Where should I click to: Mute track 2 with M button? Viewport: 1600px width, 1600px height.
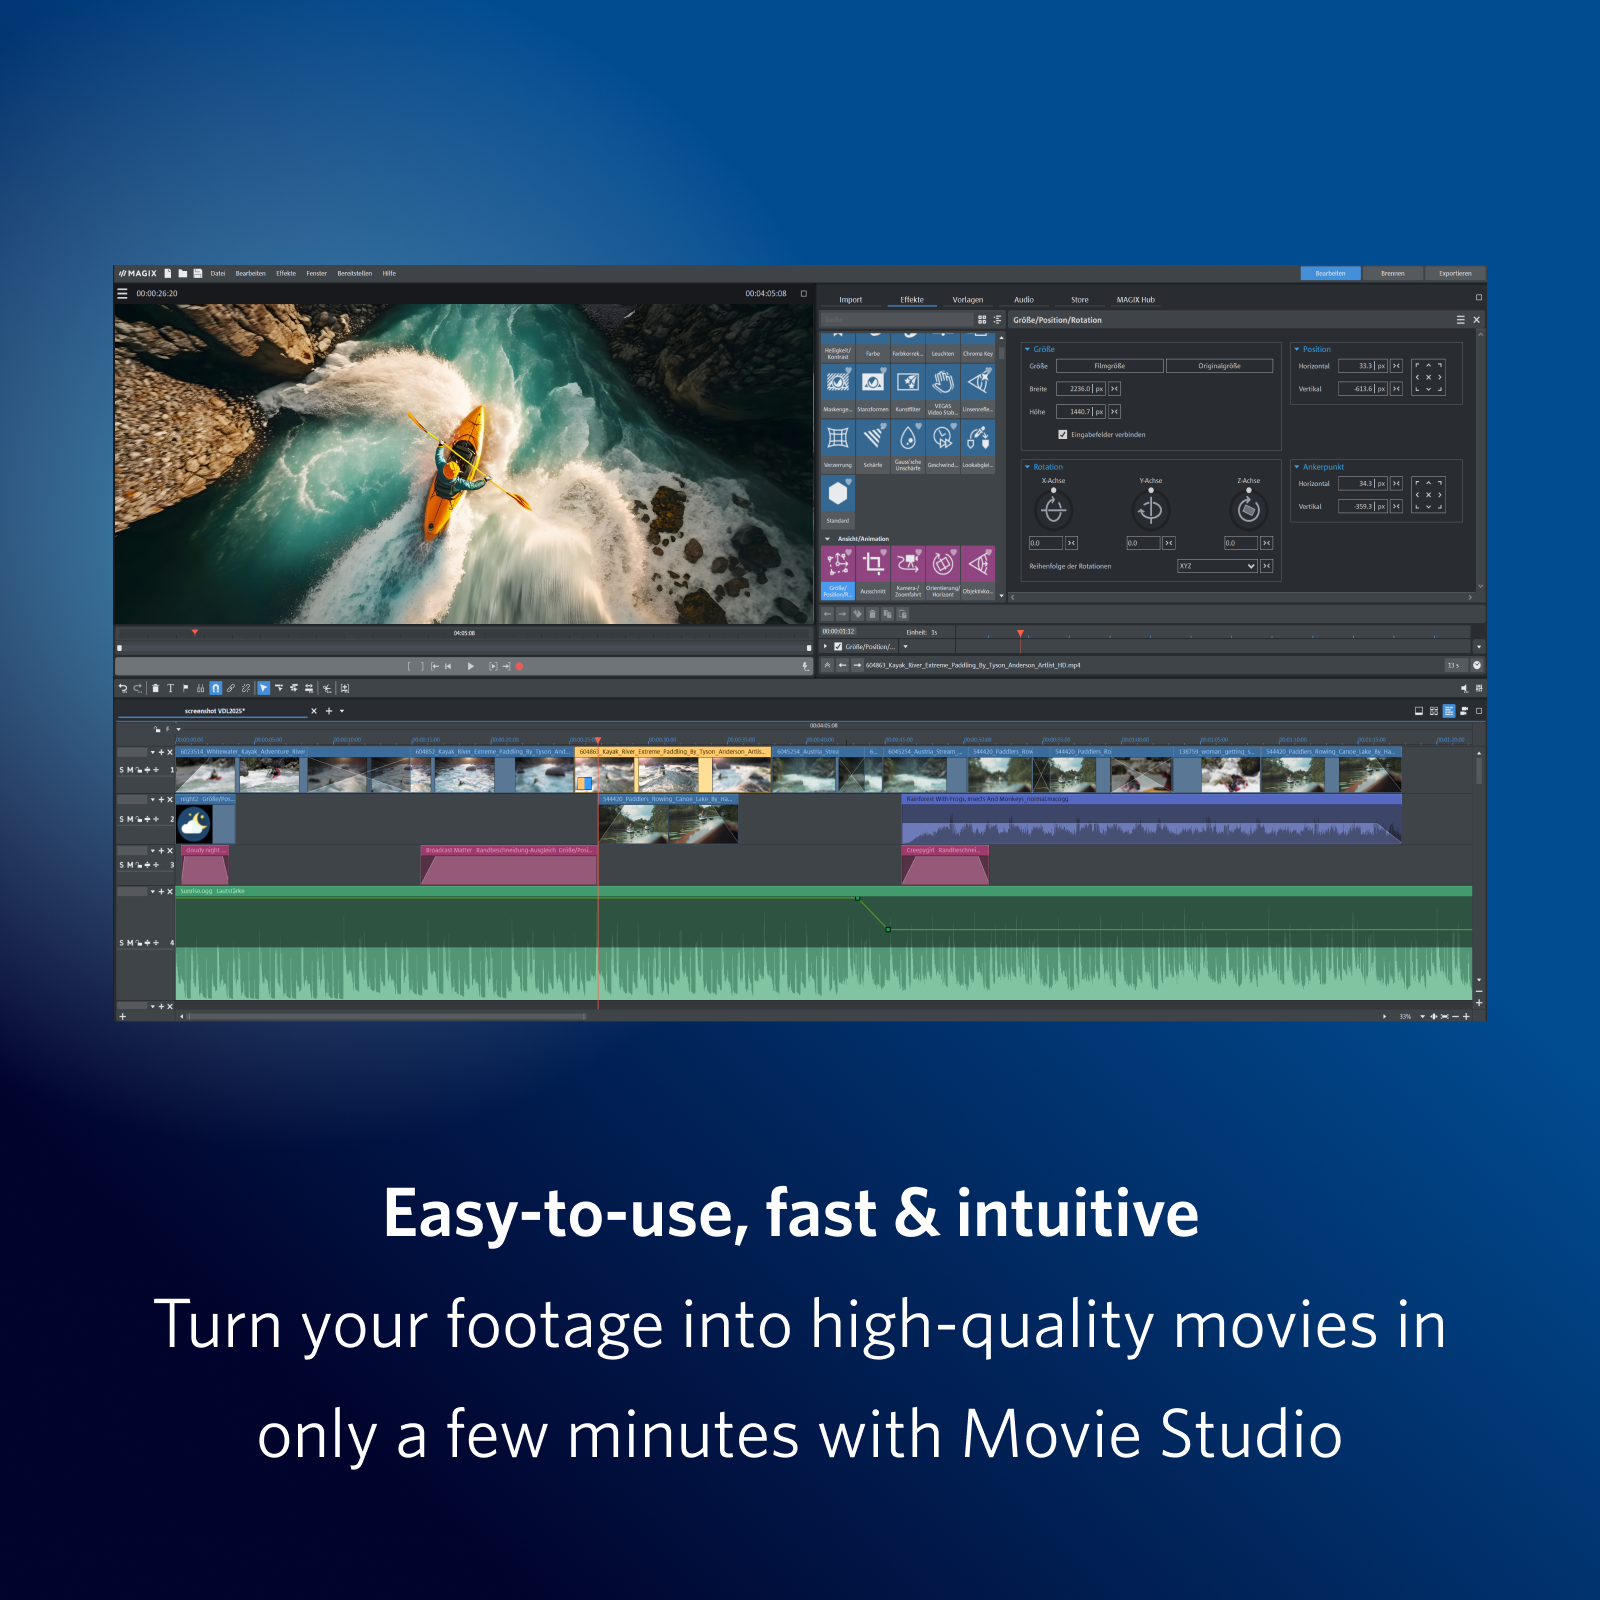pos(130,819)
